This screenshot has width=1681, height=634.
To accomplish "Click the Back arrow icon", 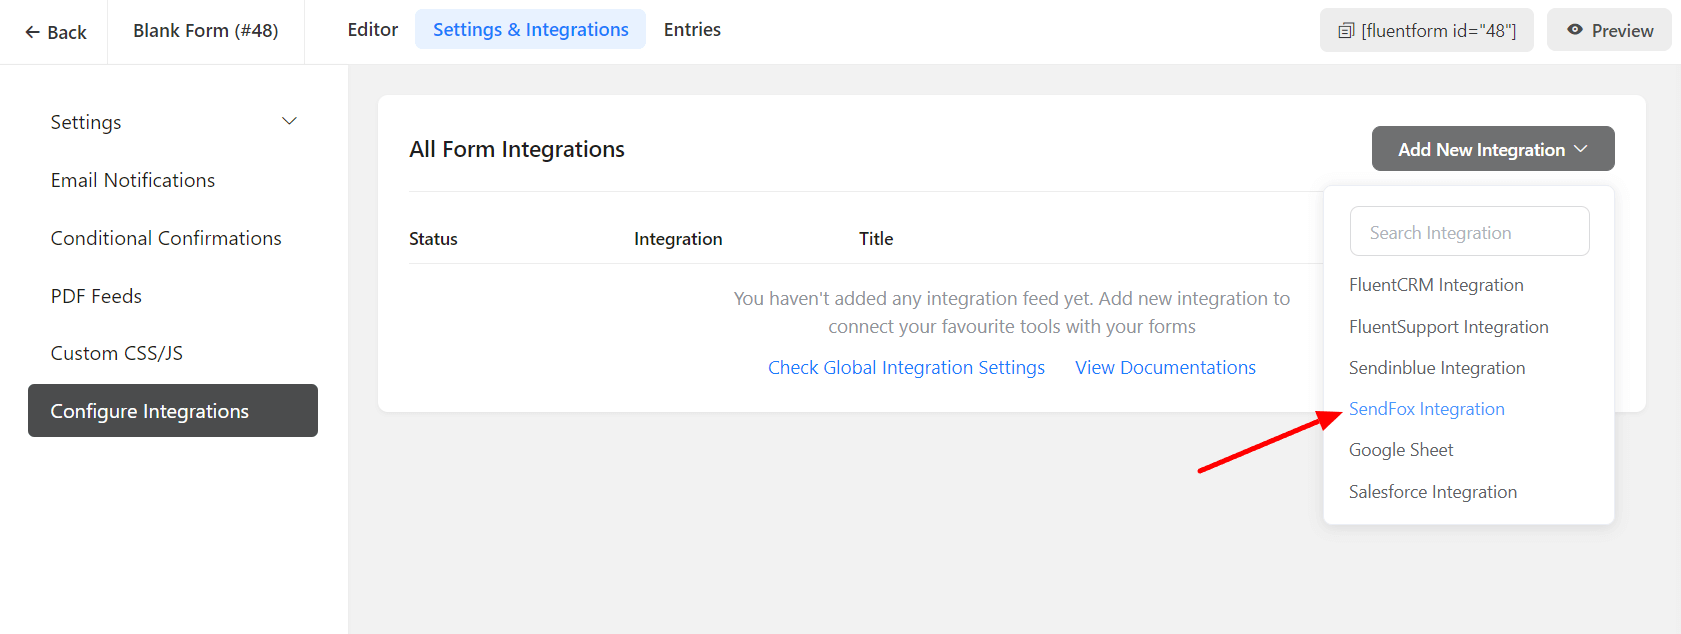I will [x=32, y=32].
